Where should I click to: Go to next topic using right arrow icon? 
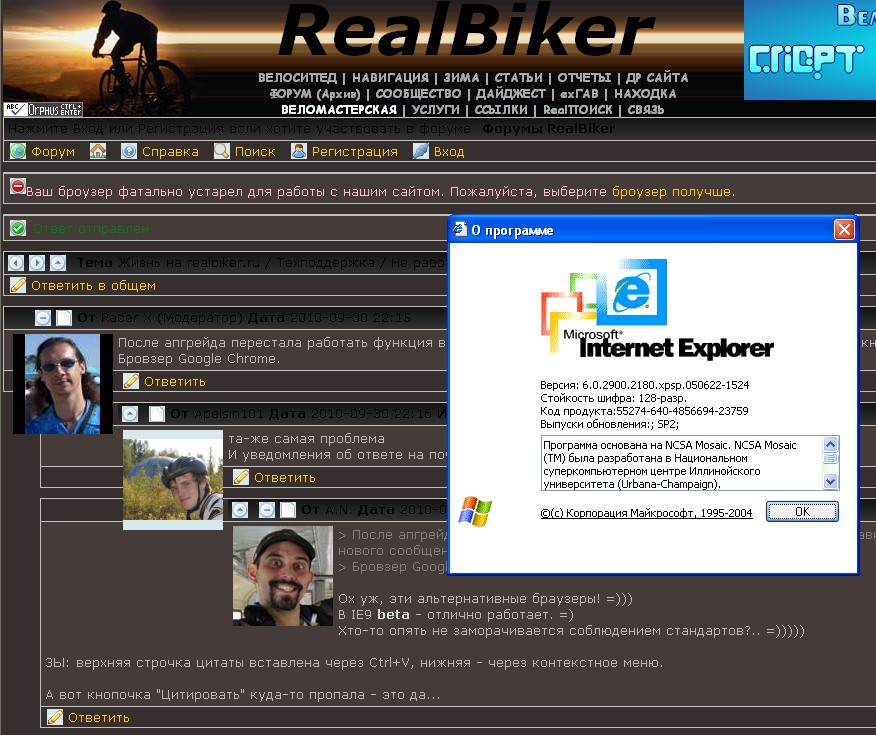pyautogui.click(x=36, y=263)
